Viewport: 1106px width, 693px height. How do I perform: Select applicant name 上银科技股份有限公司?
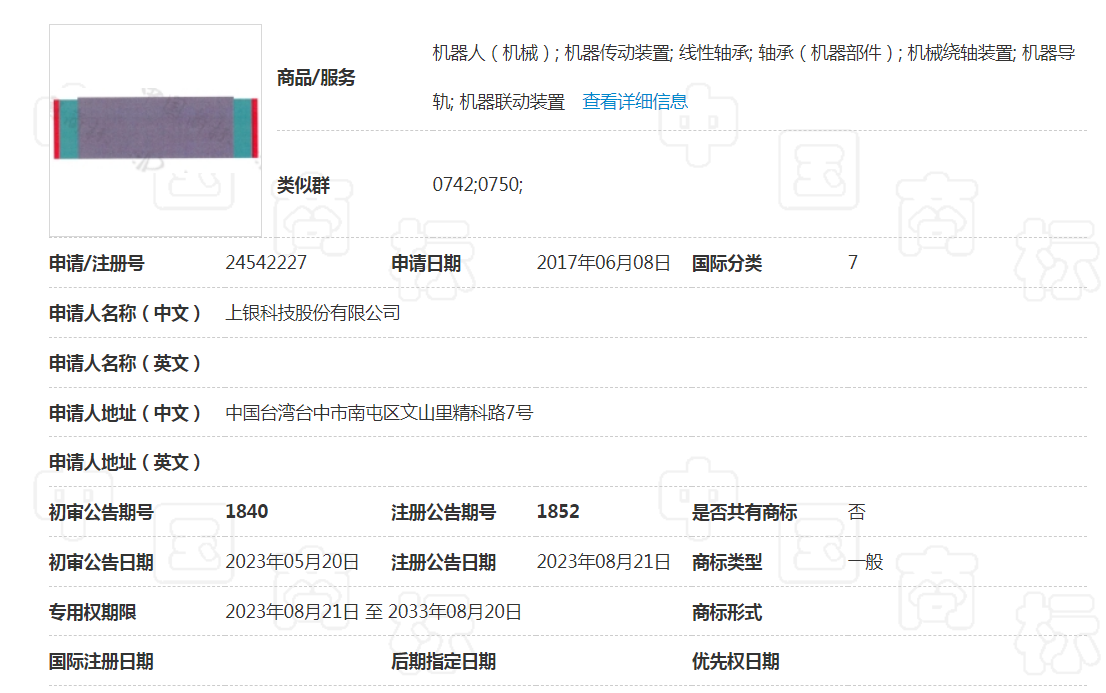[x=313, y=313]
